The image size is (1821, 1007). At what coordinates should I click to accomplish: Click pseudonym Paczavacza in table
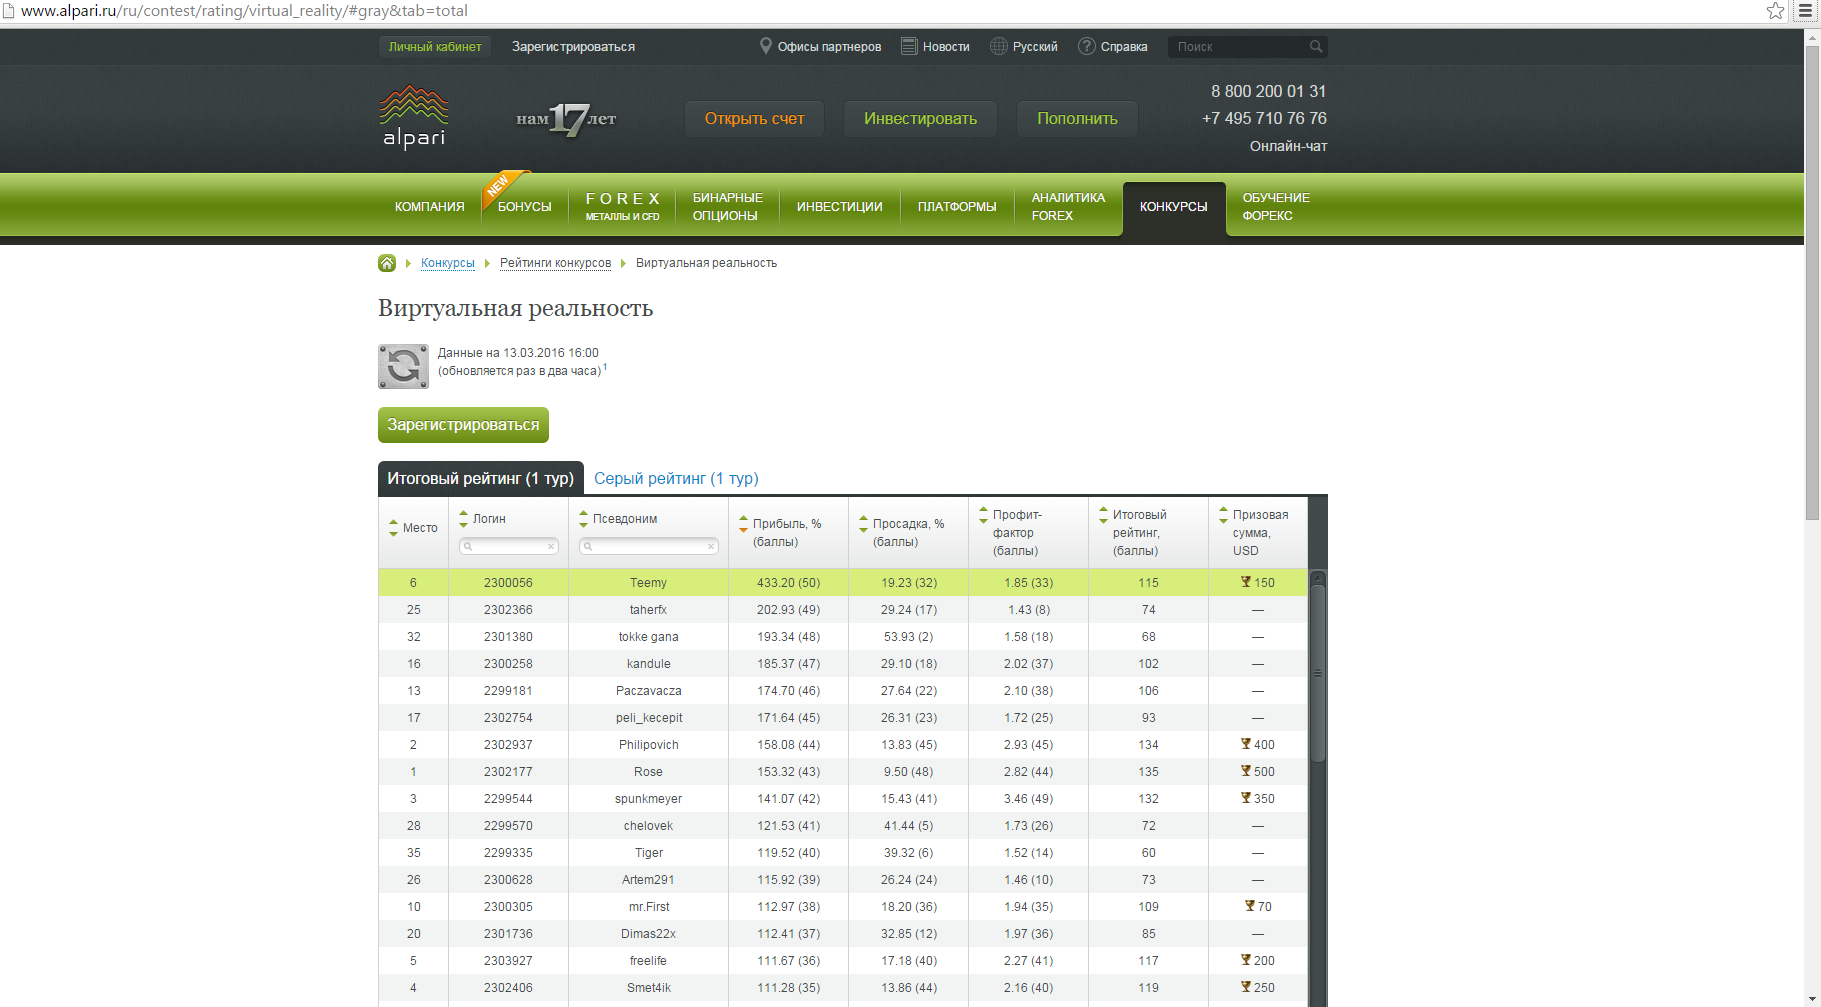coord(648,691)
